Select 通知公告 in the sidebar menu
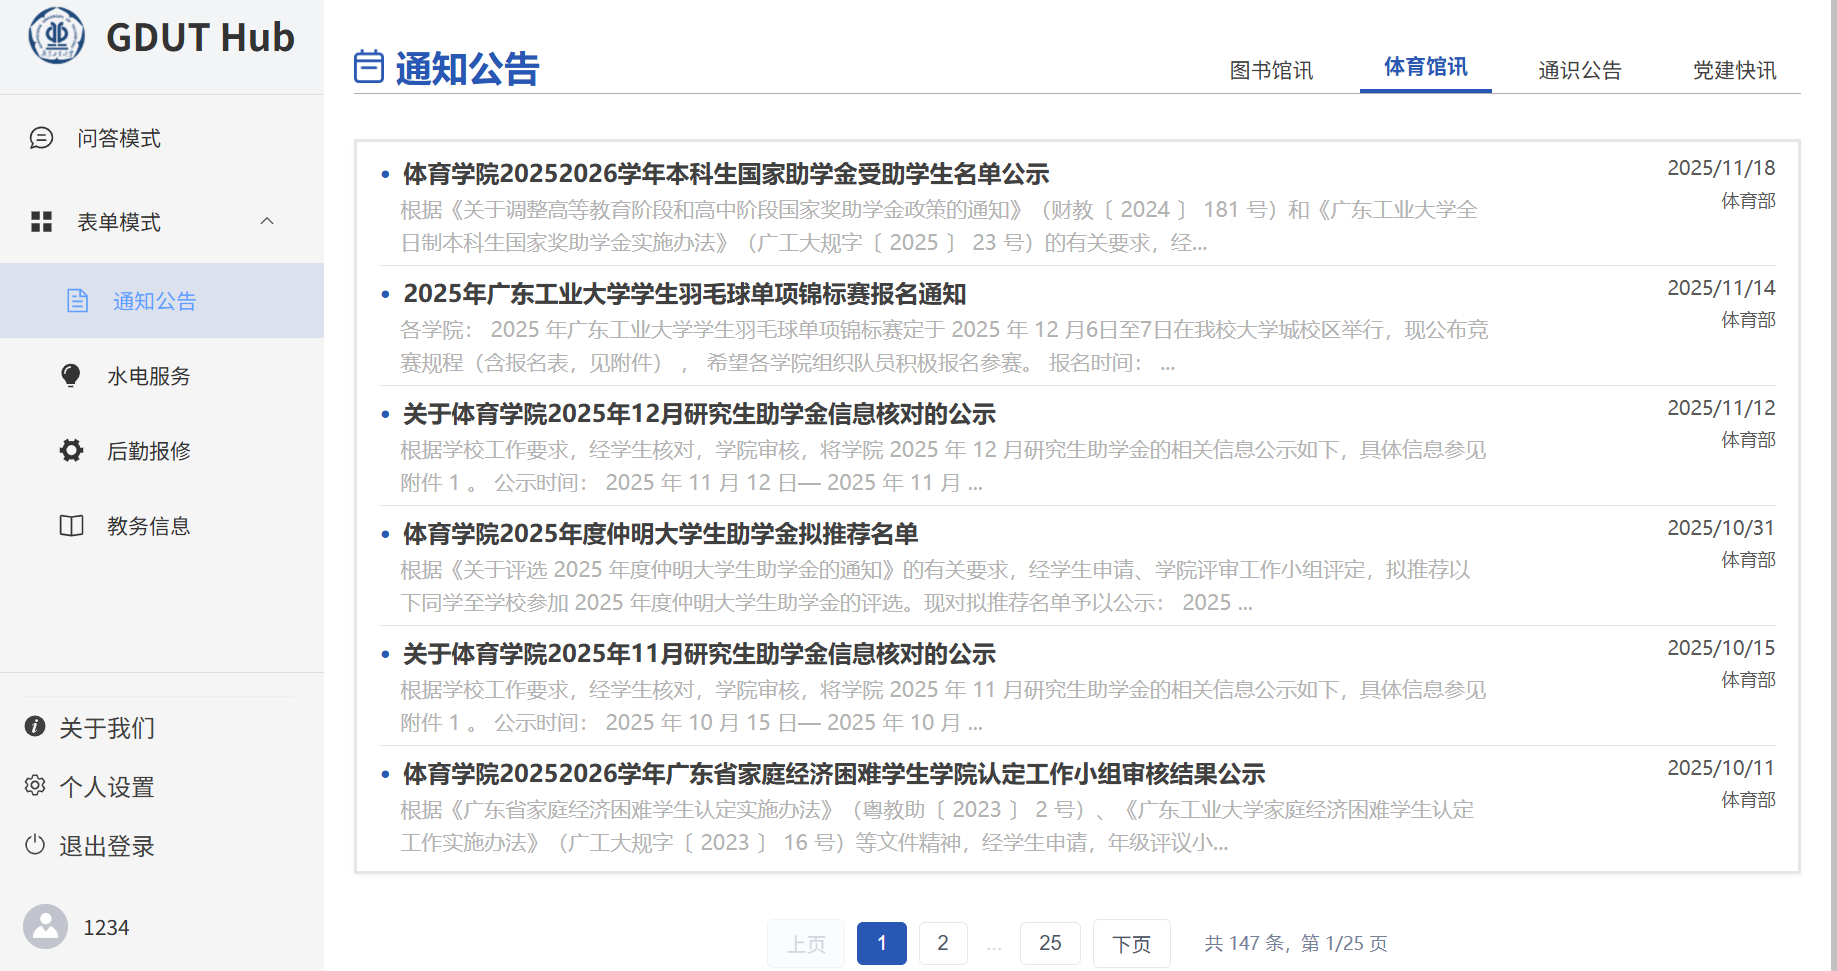1837x971 pixels. (x=154, y=301)
